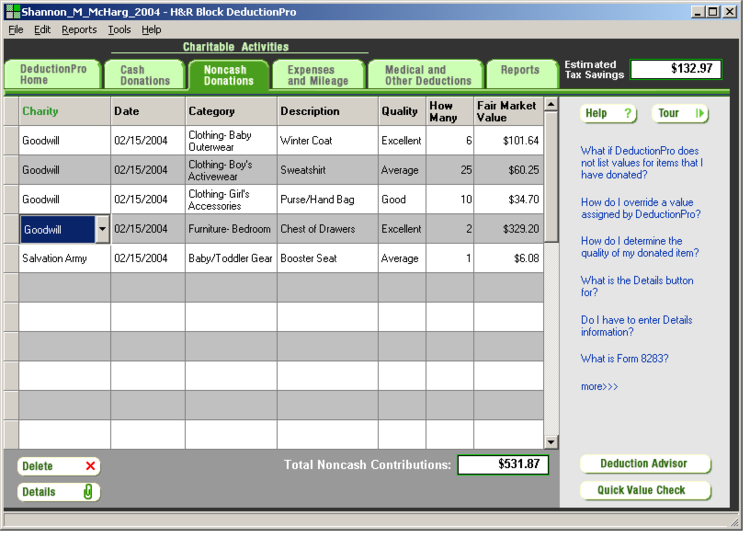Click the $101.64 fair market value cell
The width and height of the screenshot is (750, 538).
coord(508,141)
